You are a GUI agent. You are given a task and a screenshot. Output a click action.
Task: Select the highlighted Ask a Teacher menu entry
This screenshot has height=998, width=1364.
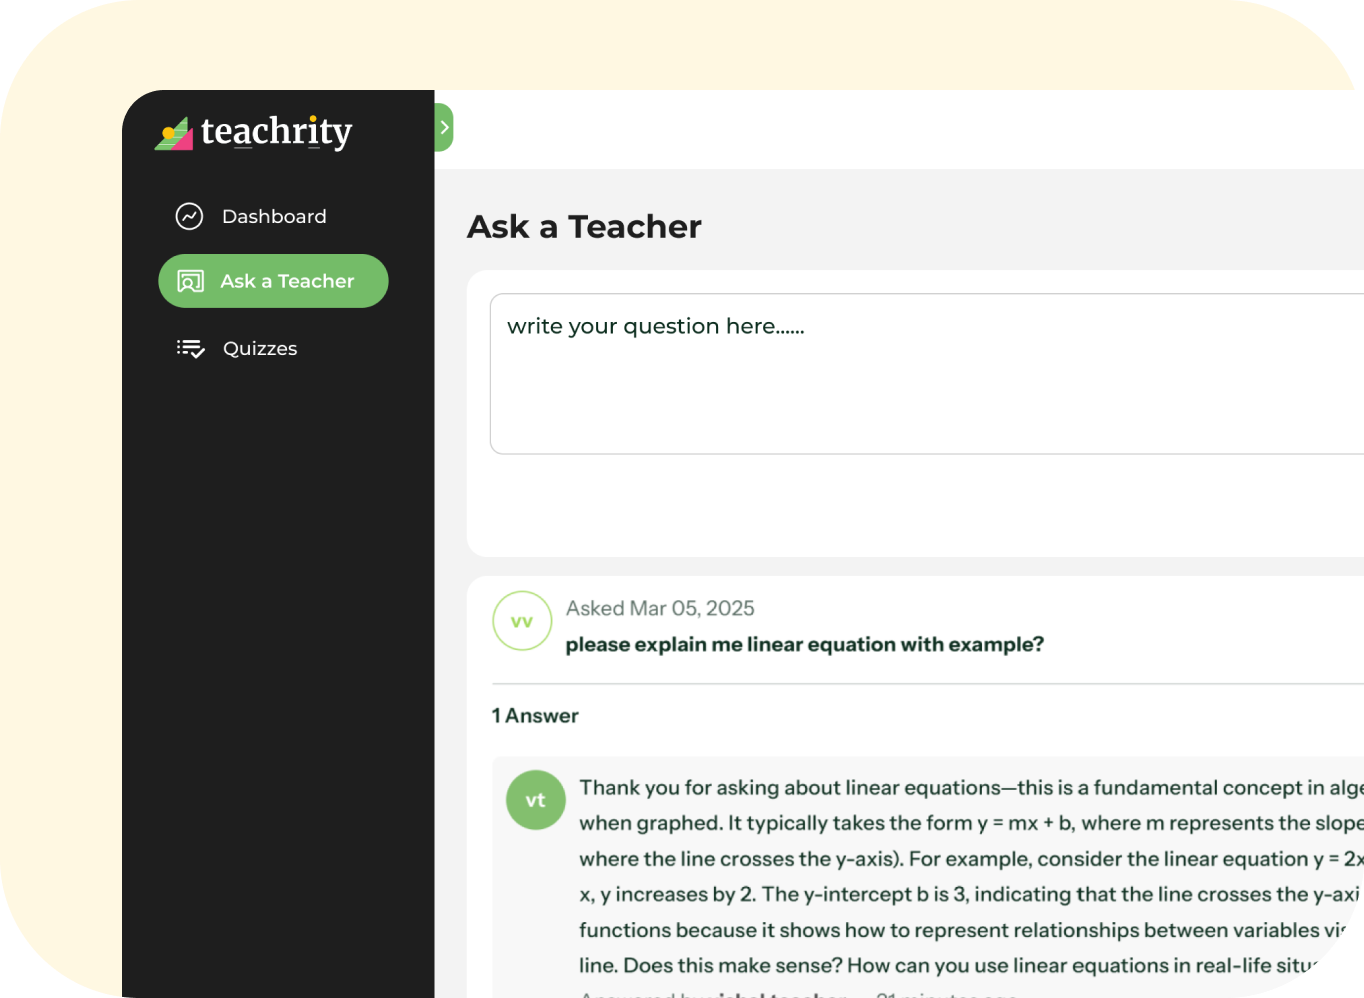click(273, 281)
